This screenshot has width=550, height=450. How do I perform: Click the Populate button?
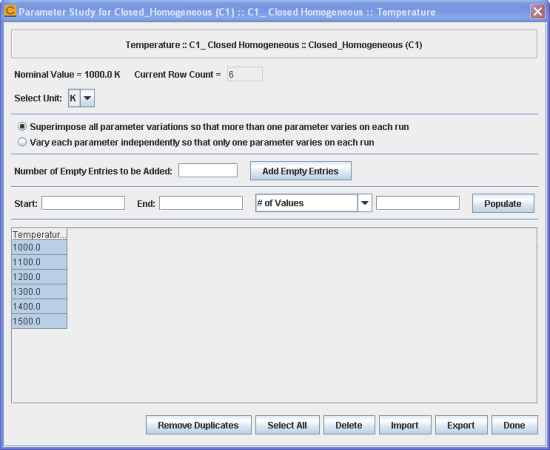point(503,203)
